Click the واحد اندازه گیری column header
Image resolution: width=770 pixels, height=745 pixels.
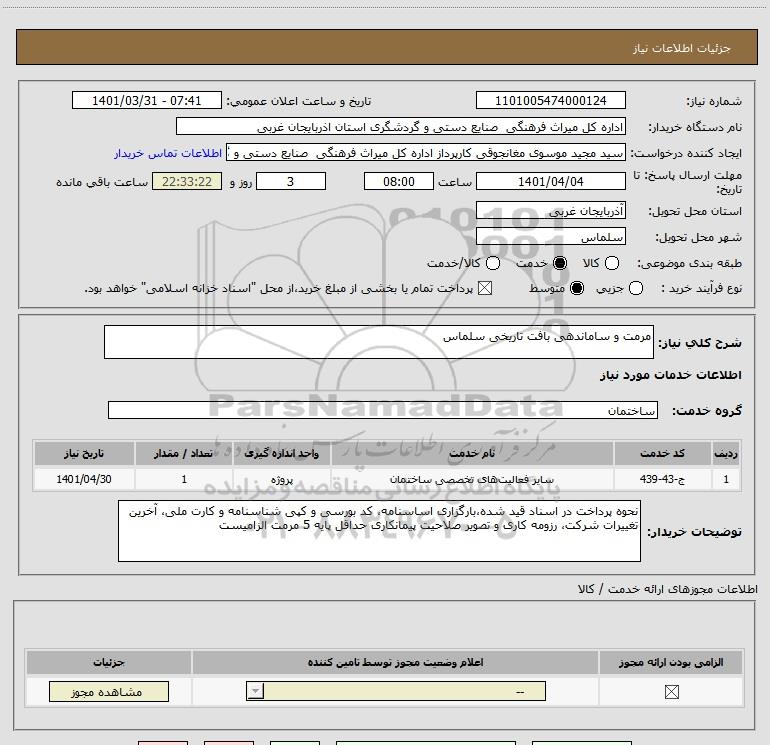coord(282,453)
